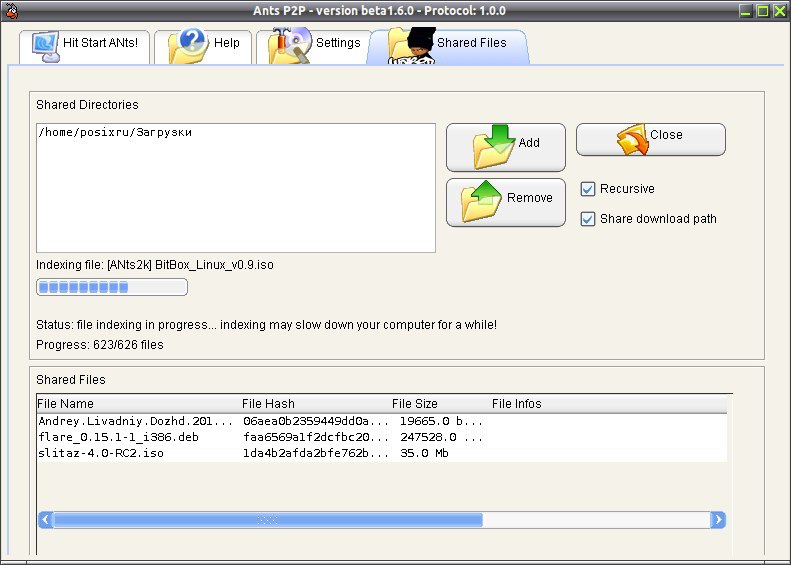Screen dimensions: 791x565
Task: Click the question mark folder icon on Help tab
Action: (188, 46)
